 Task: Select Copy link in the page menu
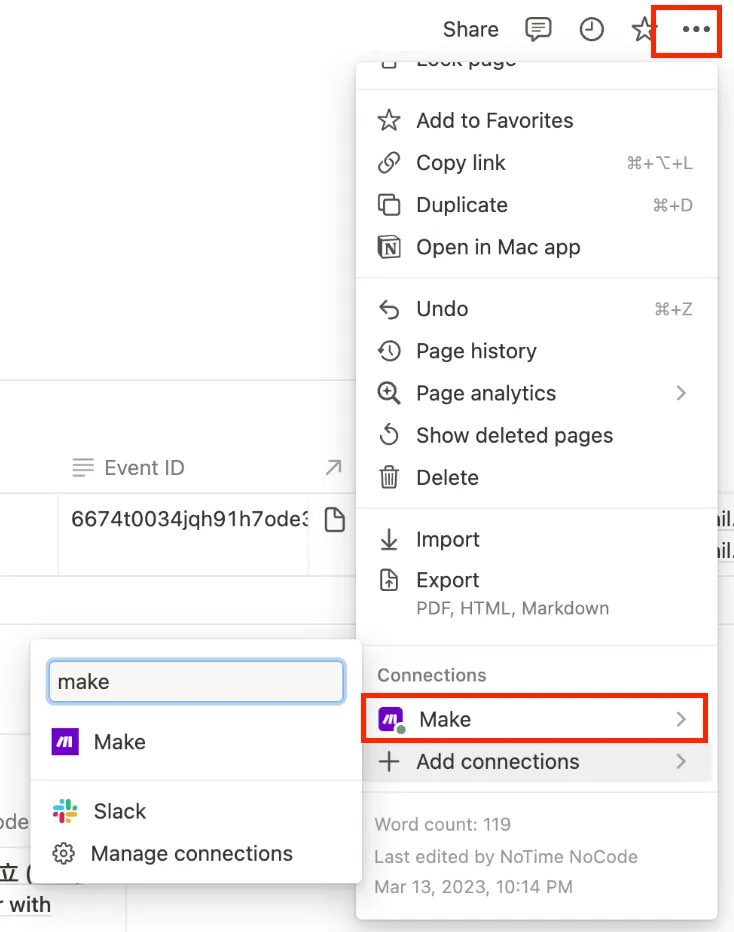click(461, 163)
